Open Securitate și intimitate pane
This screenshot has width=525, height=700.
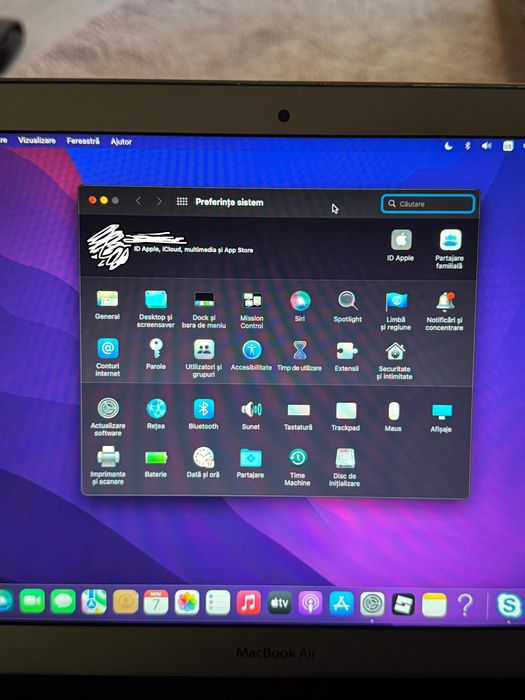click(x=395, y=361)
